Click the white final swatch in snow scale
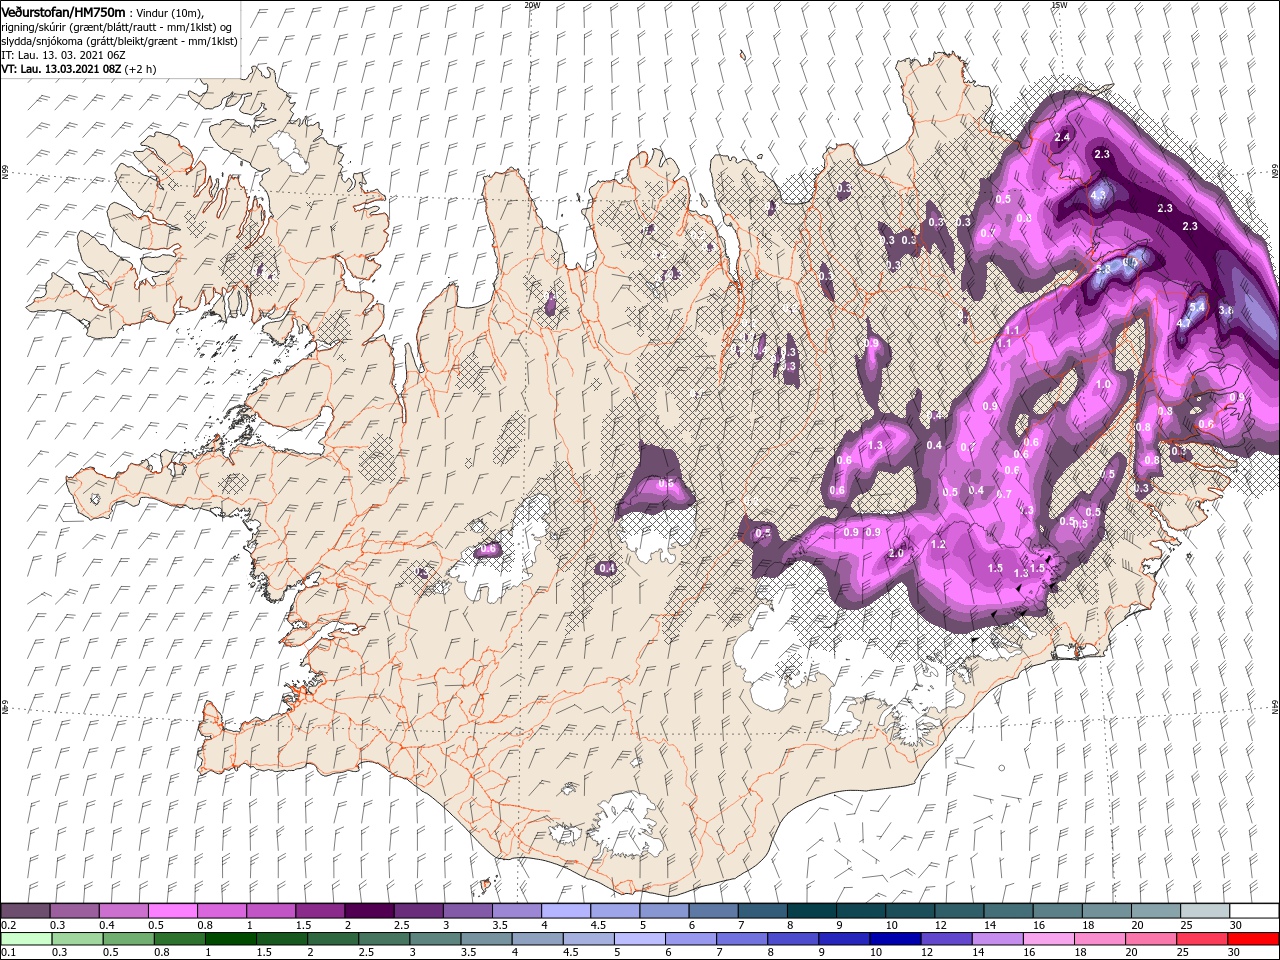This screenshot has height=960, width=1280. click(1254, 911)
